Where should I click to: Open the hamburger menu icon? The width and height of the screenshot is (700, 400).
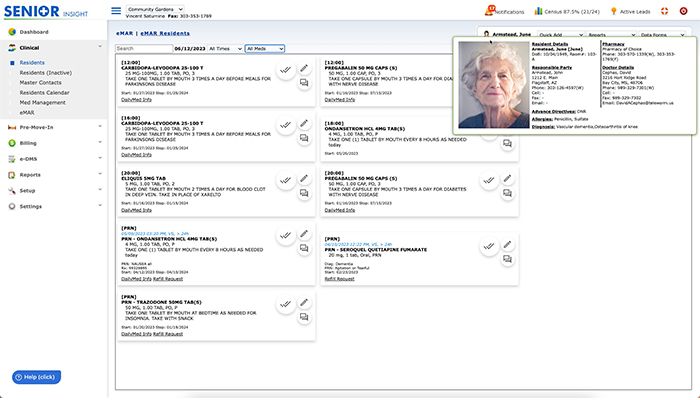pyautogui.click(x=116, y=11)
